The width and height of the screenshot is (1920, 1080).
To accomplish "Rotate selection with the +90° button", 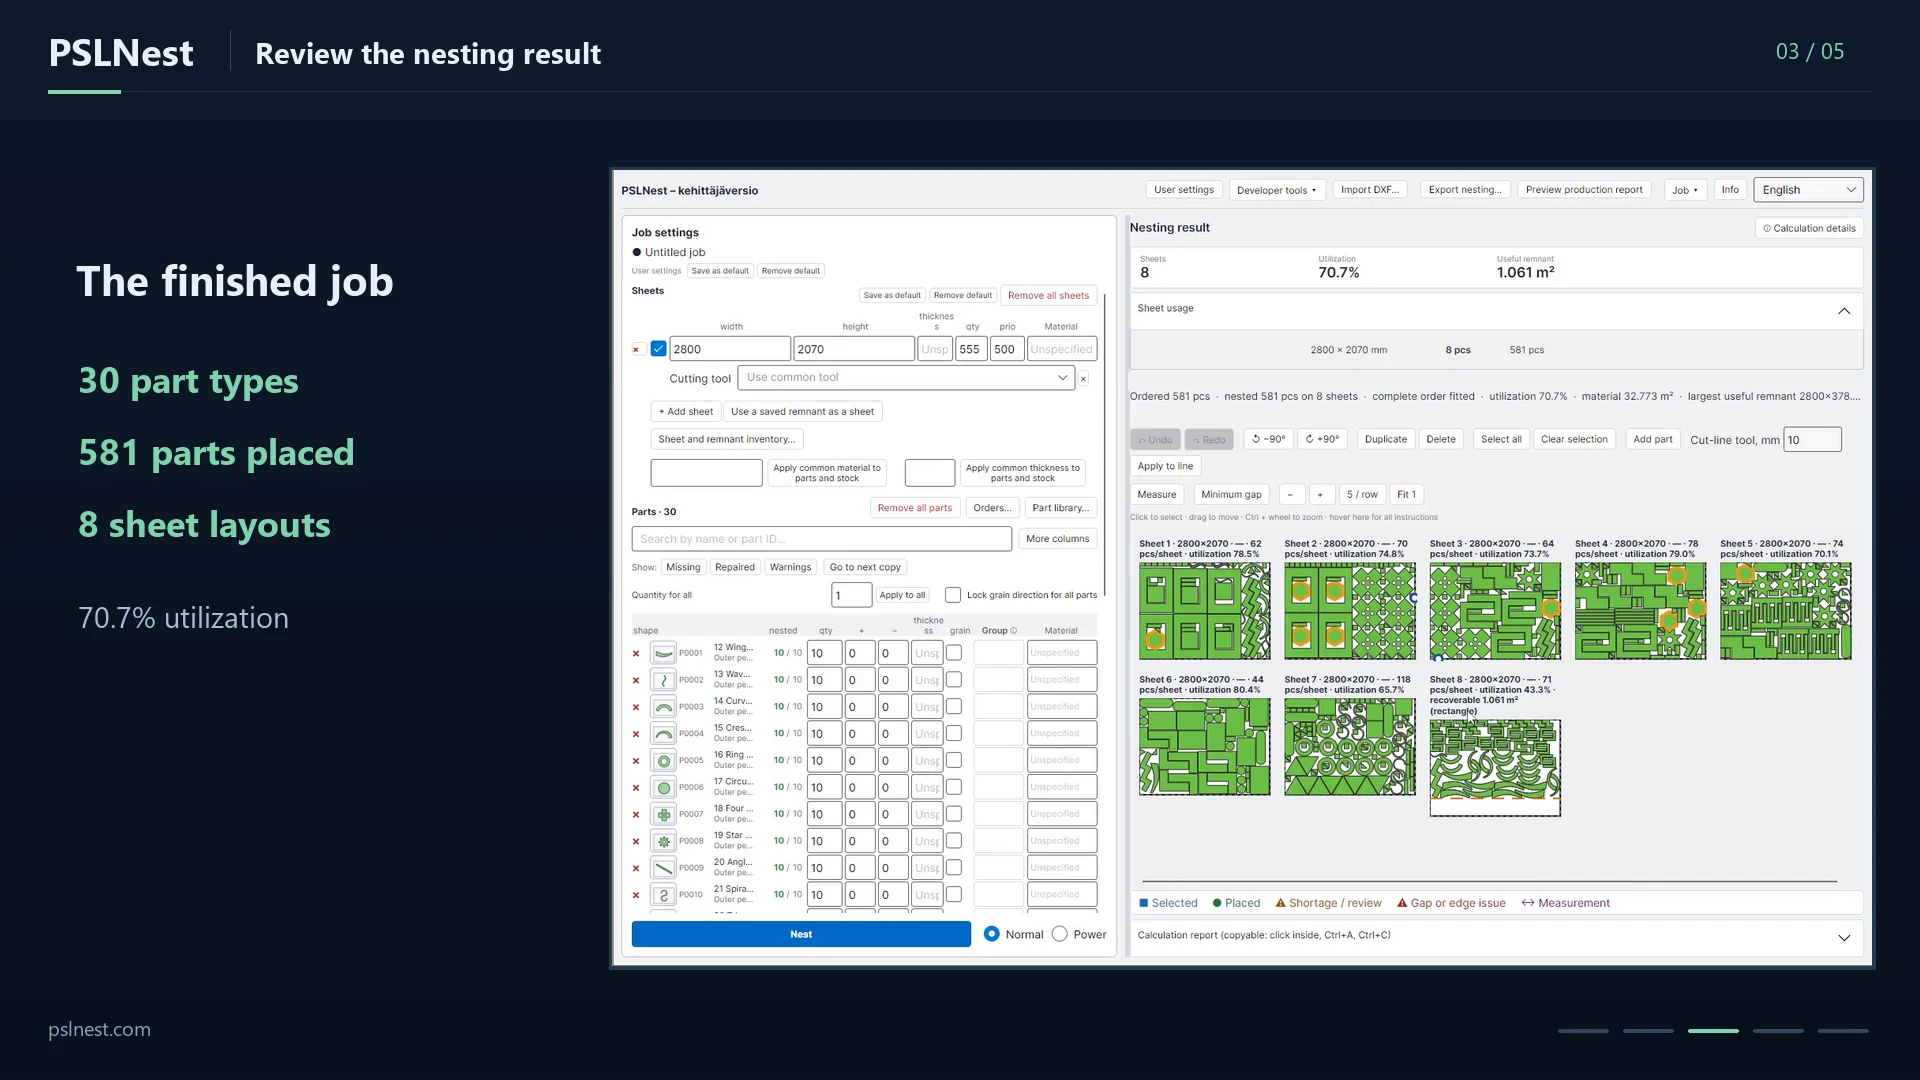I will point(1322,439).
